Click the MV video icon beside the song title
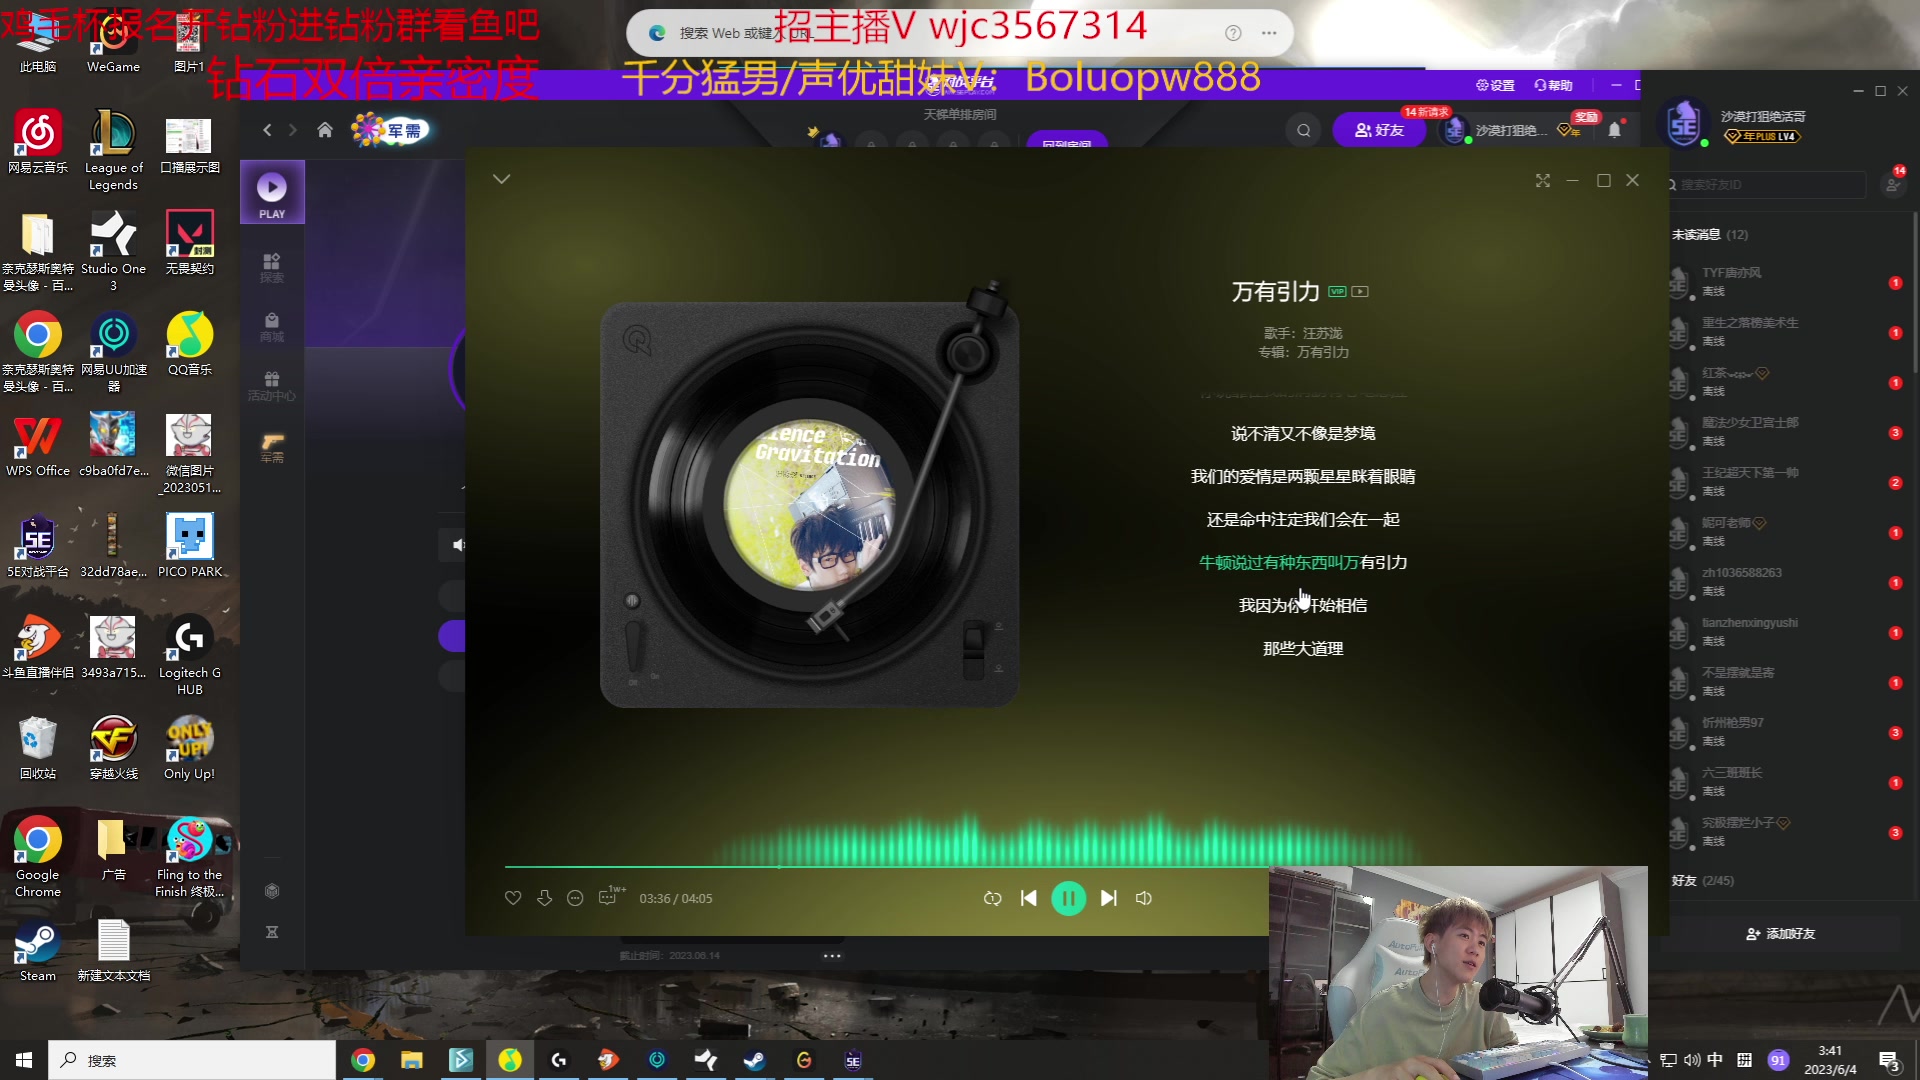 1360,292
